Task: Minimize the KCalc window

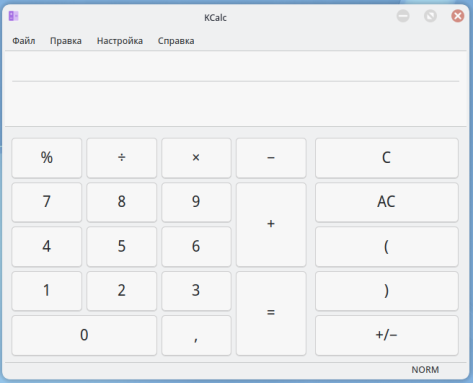Action: [403, 16]
